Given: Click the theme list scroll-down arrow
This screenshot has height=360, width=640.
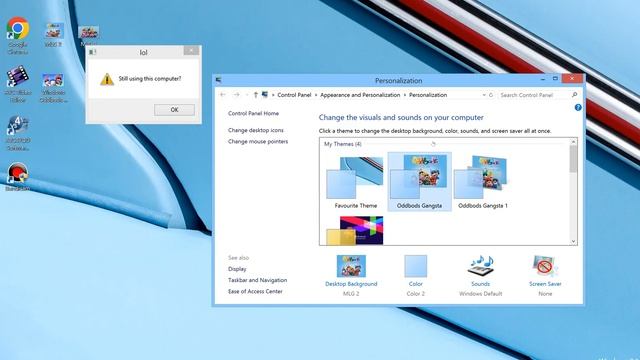Looking at the screenshot, I should pyautogui.click(x=573, y=241).
